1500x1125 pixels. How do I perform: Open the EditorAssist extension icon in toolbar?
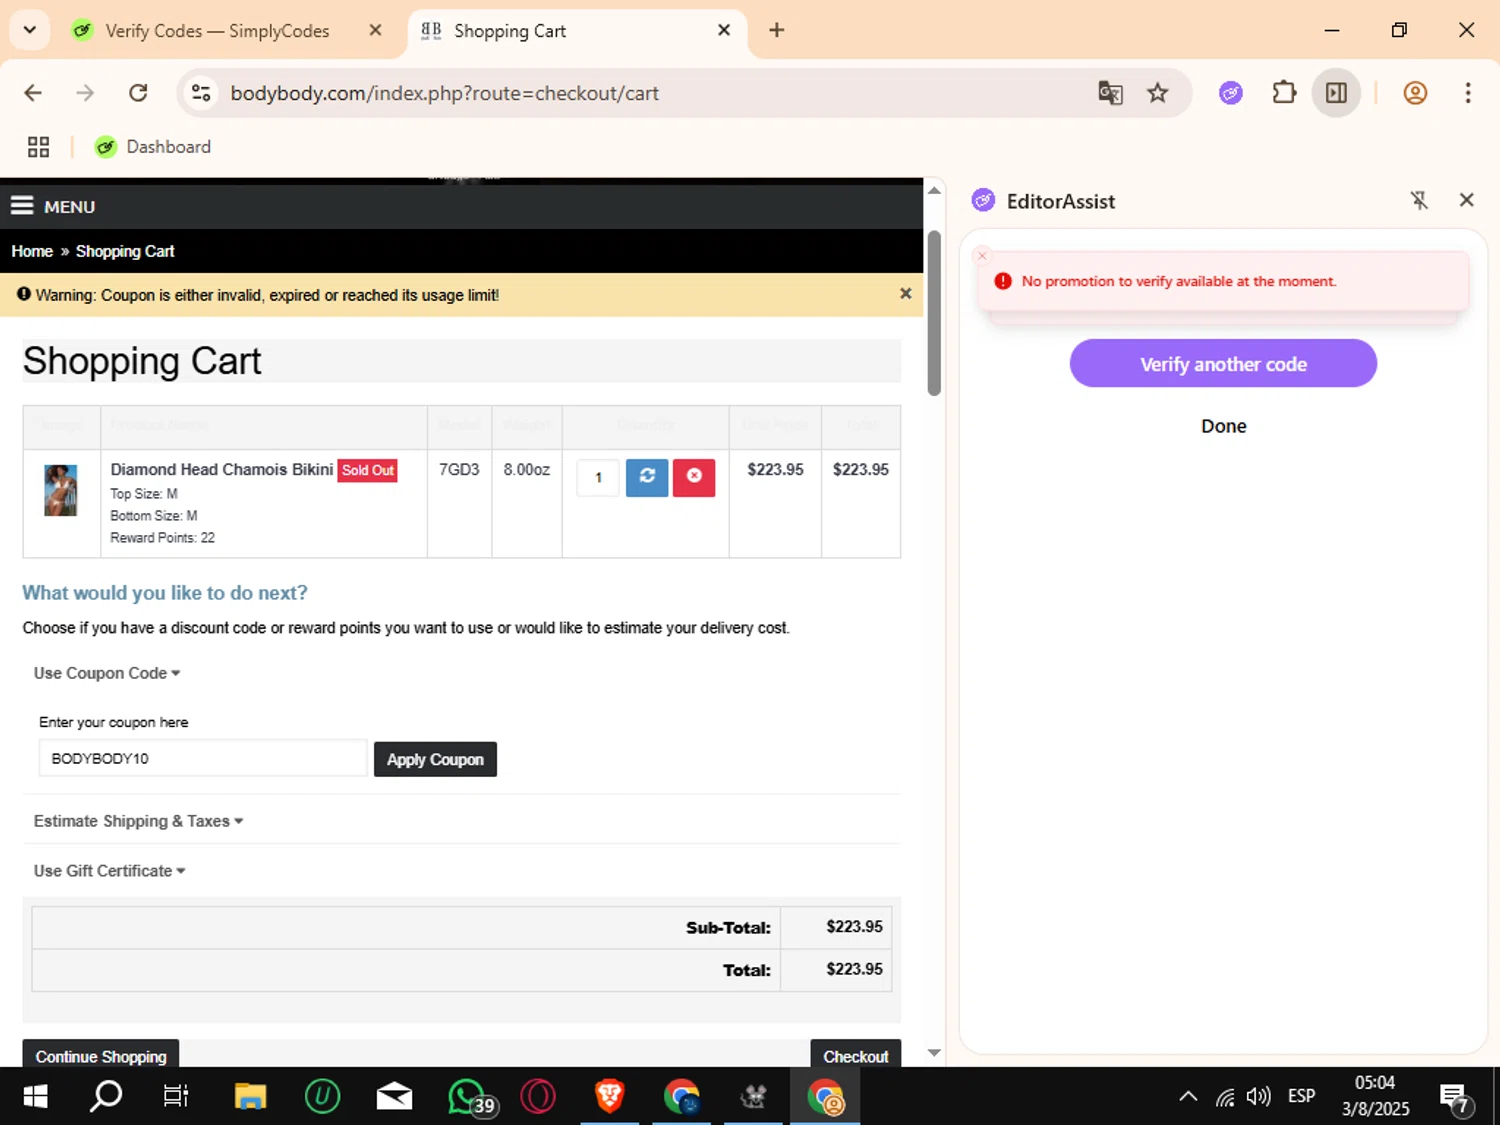click(1231, 93)
